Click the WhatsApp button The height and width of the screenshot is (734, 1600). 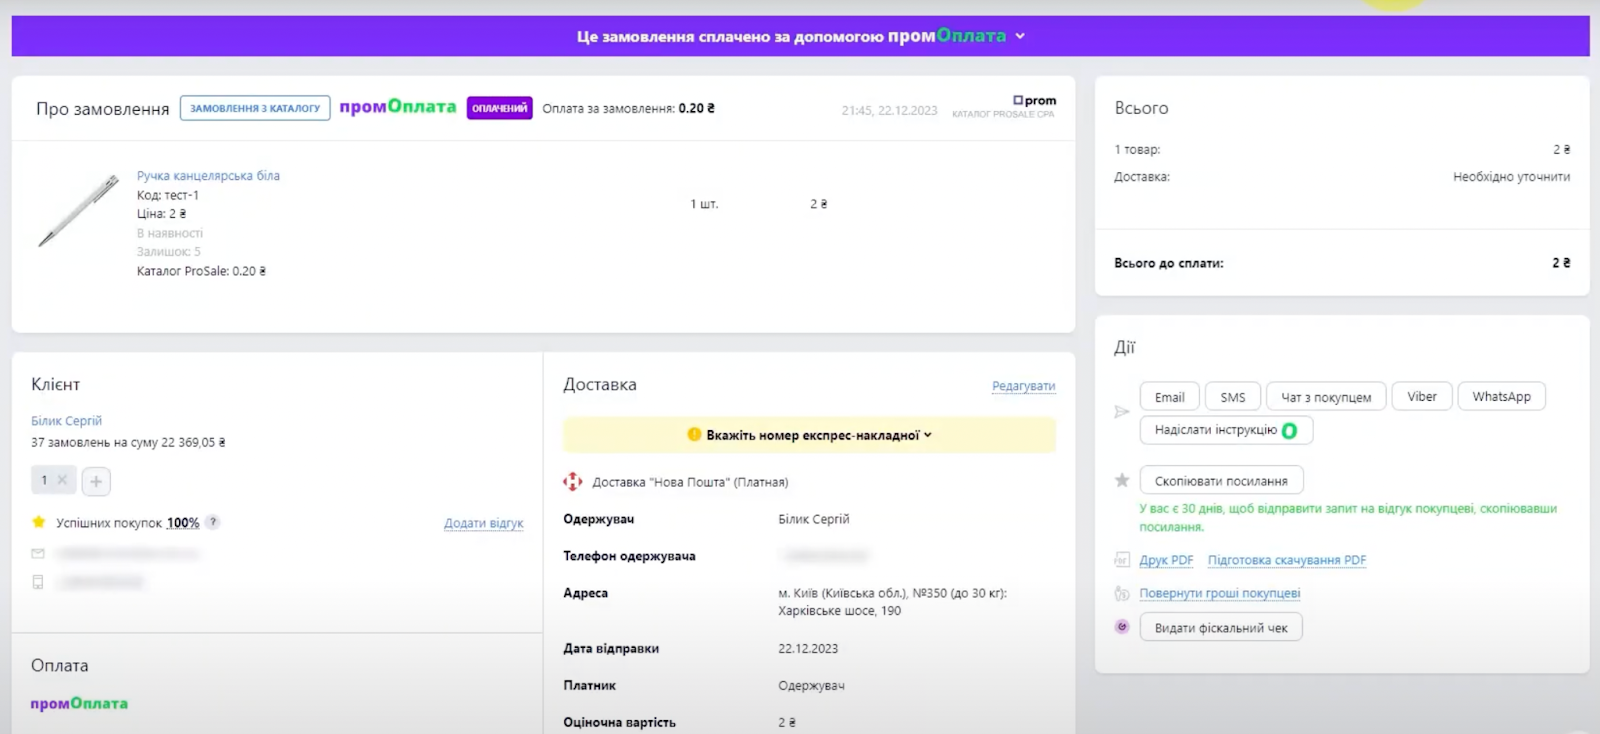(1501, 397)
